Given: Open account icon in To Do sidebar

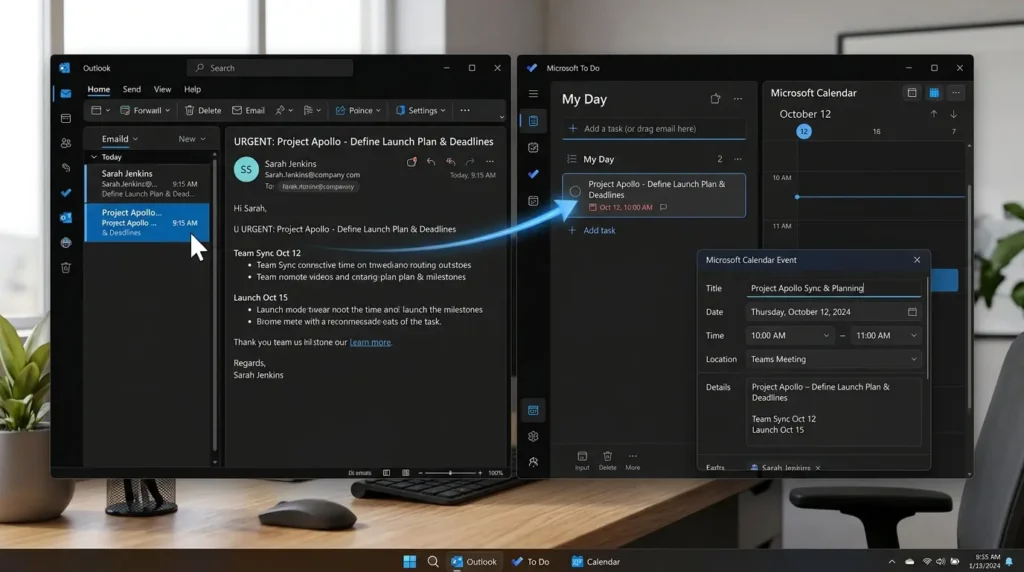Looking at the screenshot, I should (534, 462).
